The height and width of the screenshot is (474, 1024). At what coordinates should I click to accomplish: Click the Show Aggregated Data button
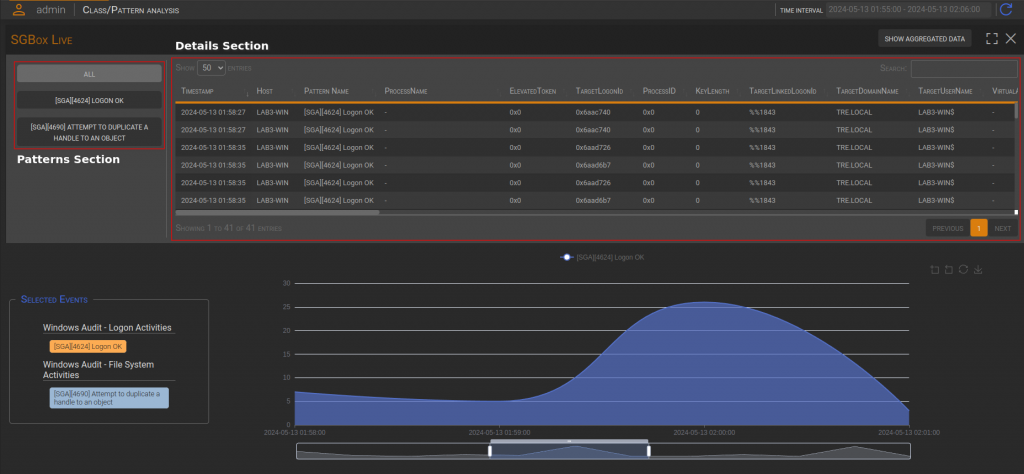[924, 39]
